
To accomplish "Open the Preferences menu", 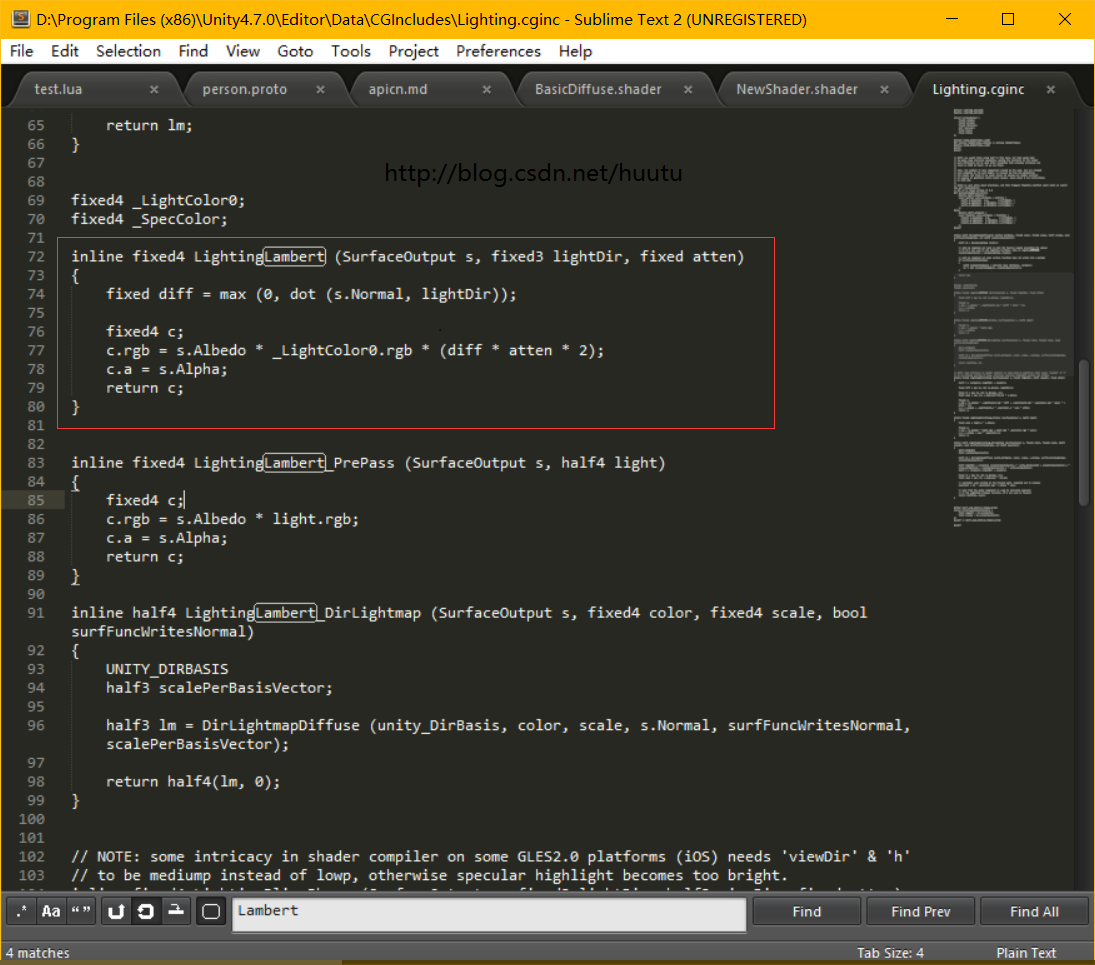I will tap(498, 51).
